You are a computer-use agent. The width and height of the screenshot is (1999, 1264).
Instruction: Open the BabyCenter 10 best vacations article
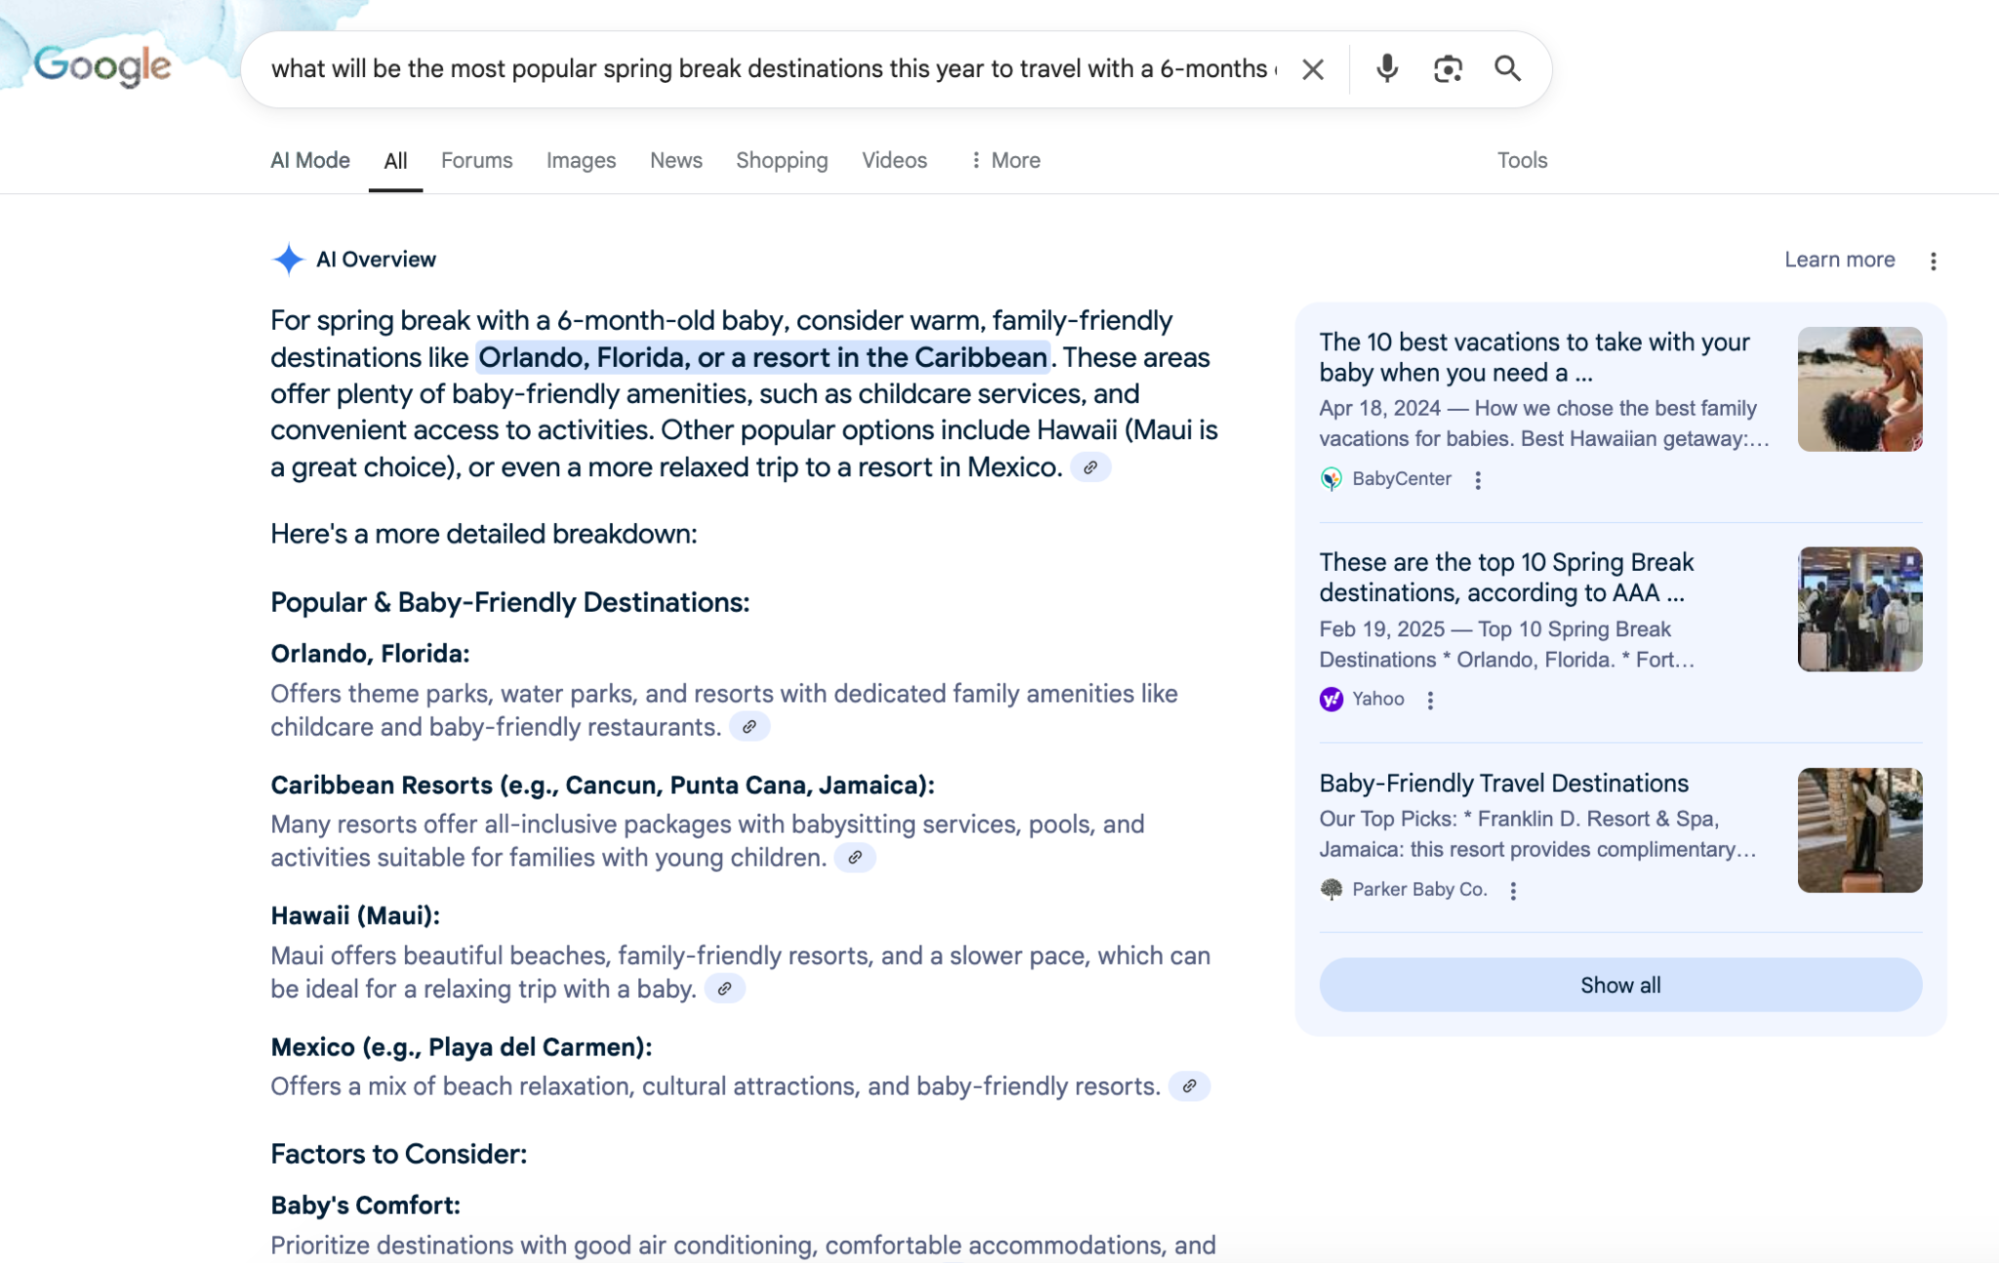click(x=1534, y=357)
